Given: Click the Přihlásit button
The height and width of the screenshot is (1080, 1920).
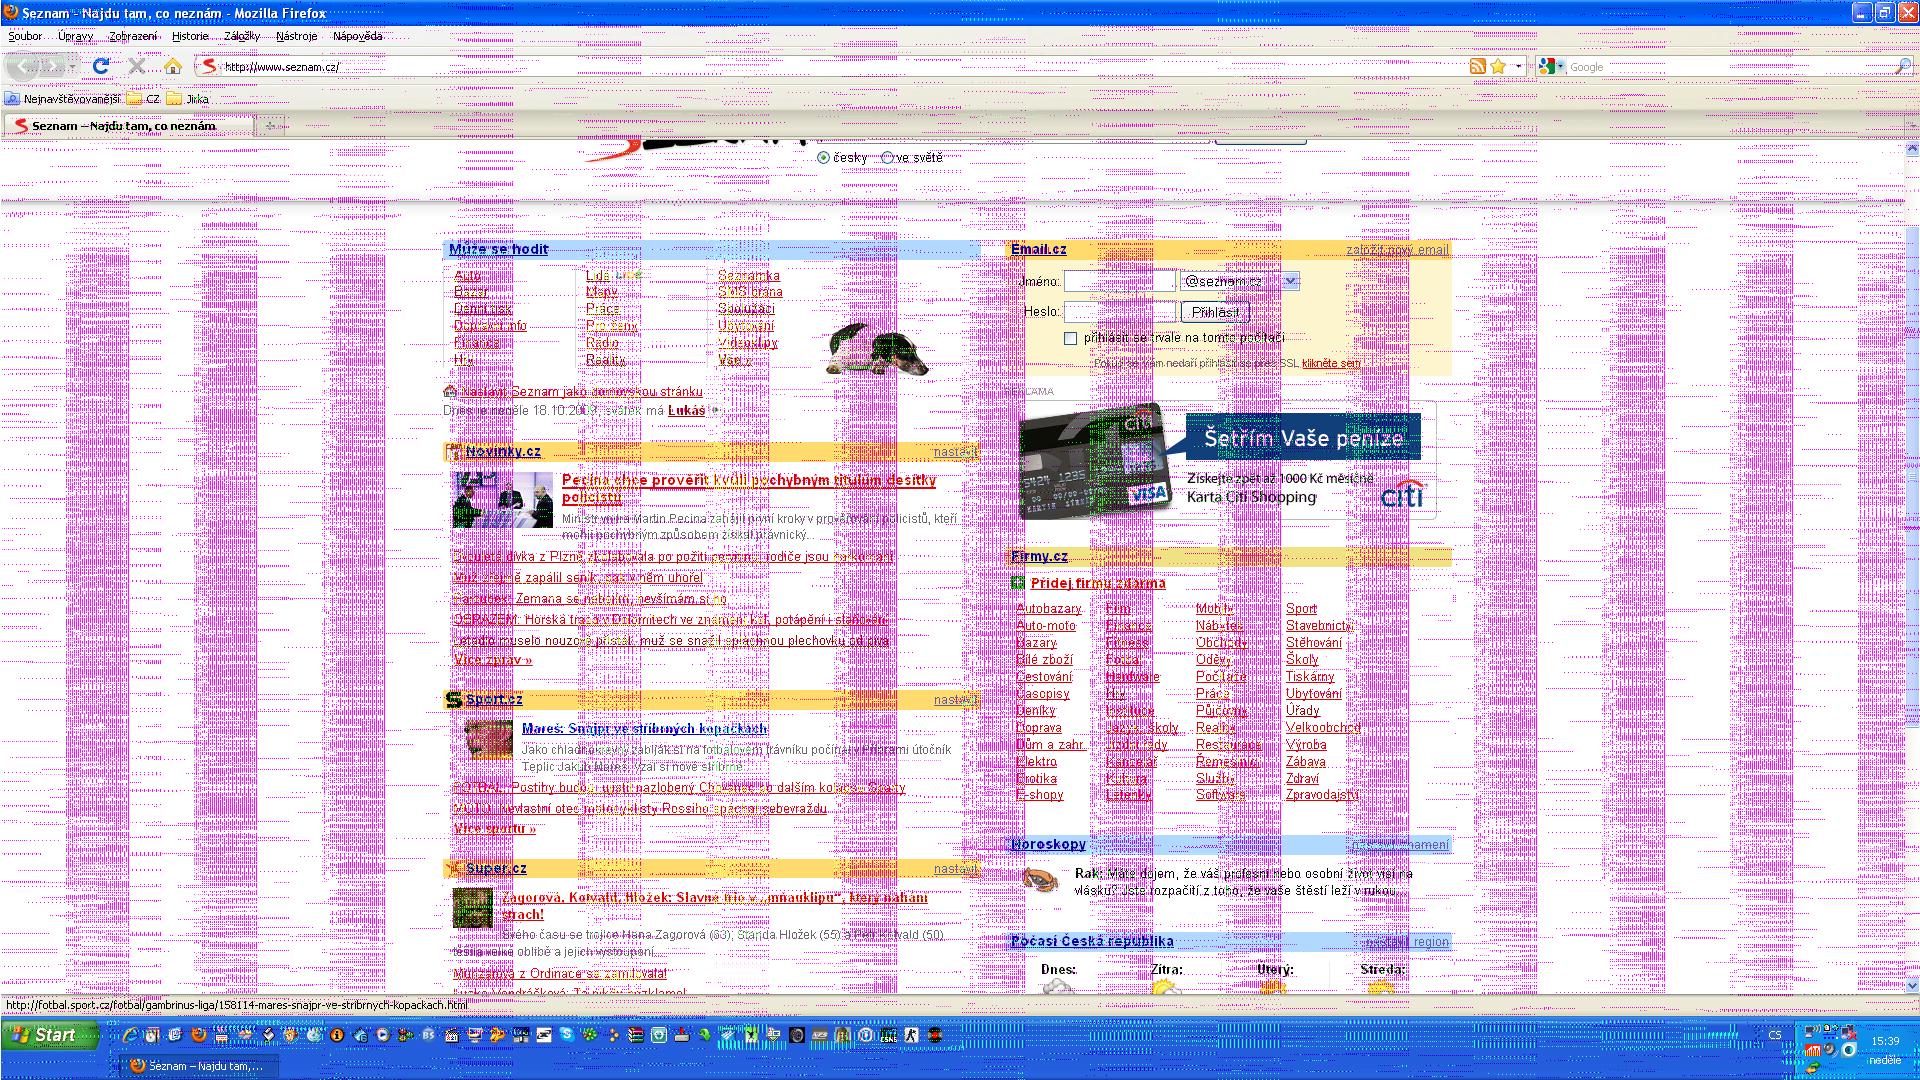Looking at the screenshot, I should (x=1215, y=312).
